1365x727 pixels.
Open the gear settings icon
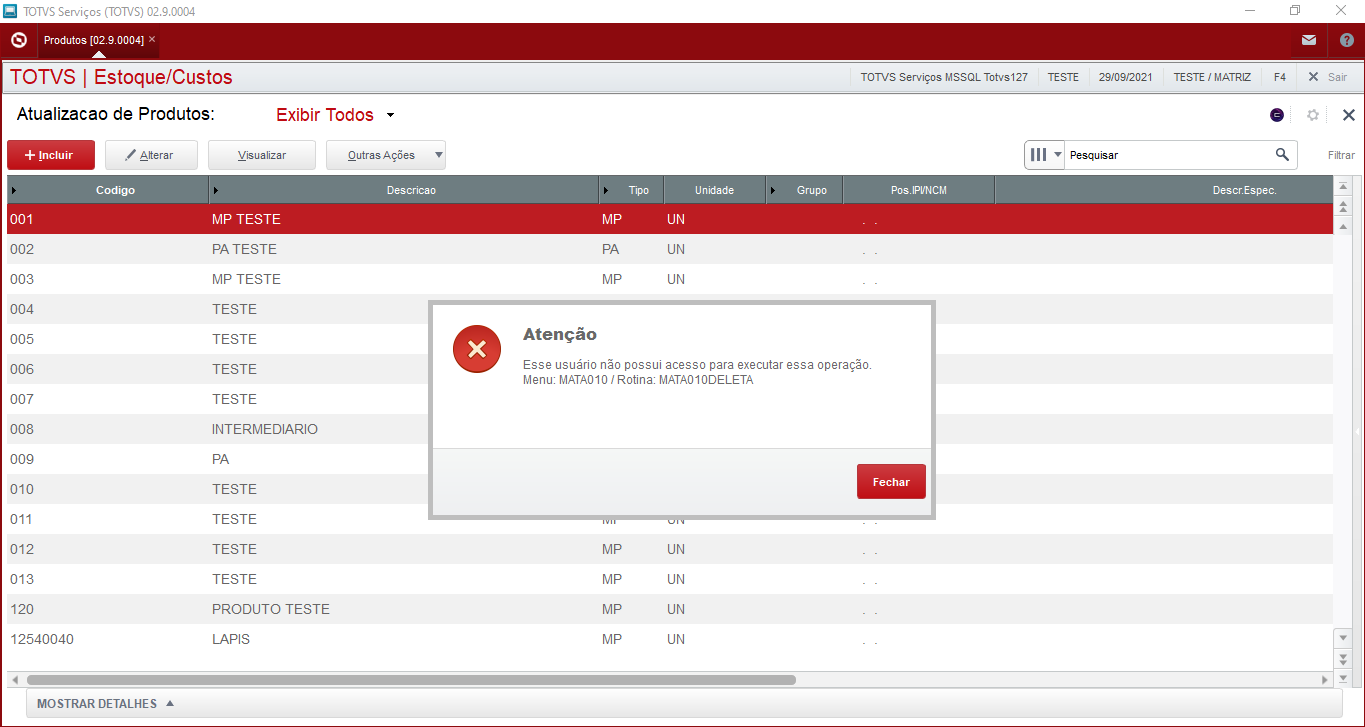click(1313, 115)
